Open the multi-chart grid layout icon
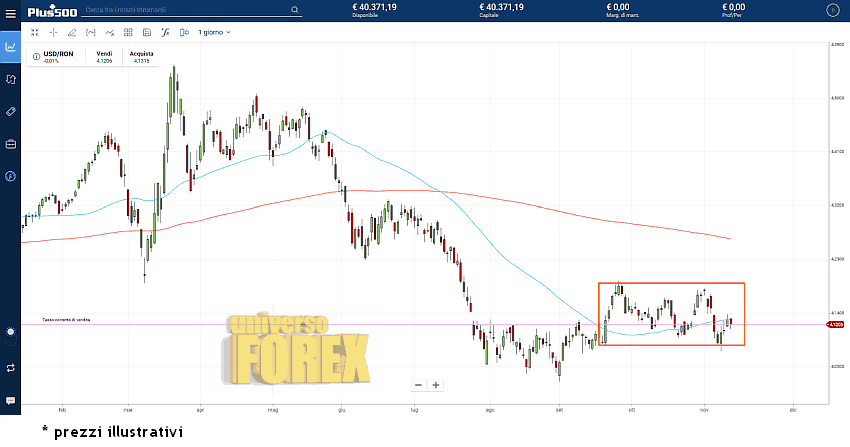The image size is (850, 447). click(128, 32)
